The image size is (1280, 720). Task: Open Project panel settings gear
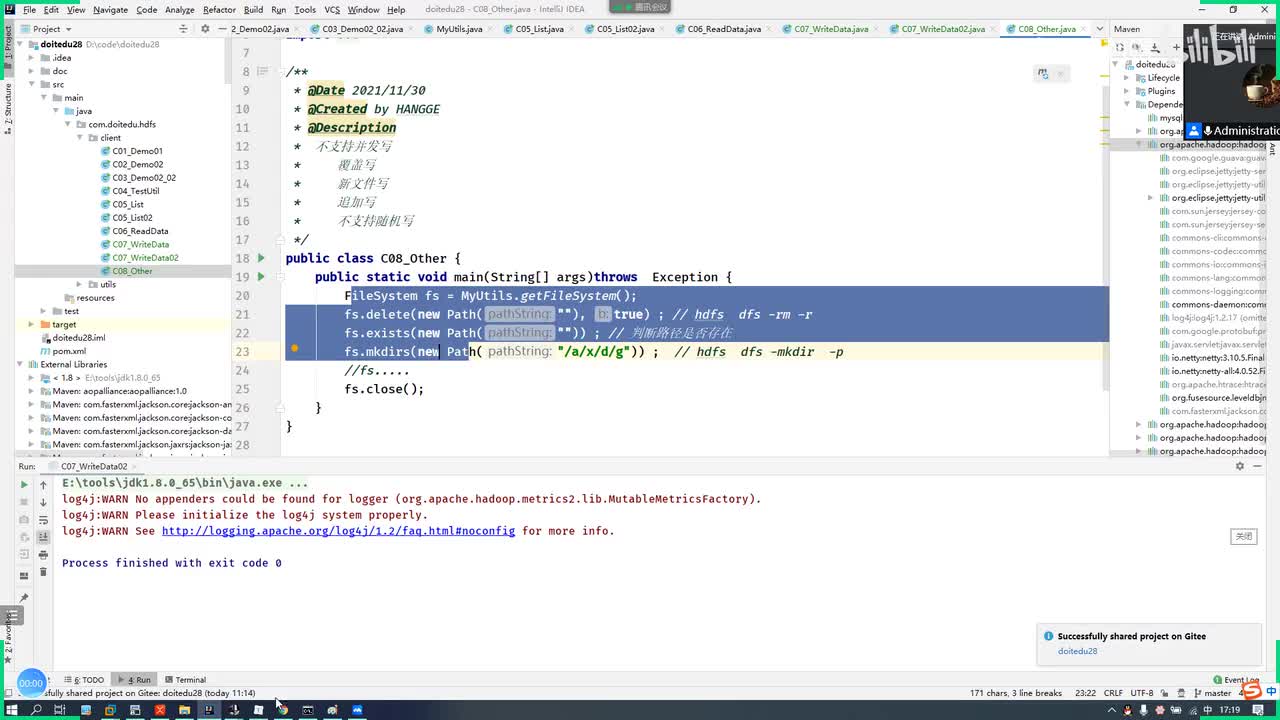click(x=203, y=29)
